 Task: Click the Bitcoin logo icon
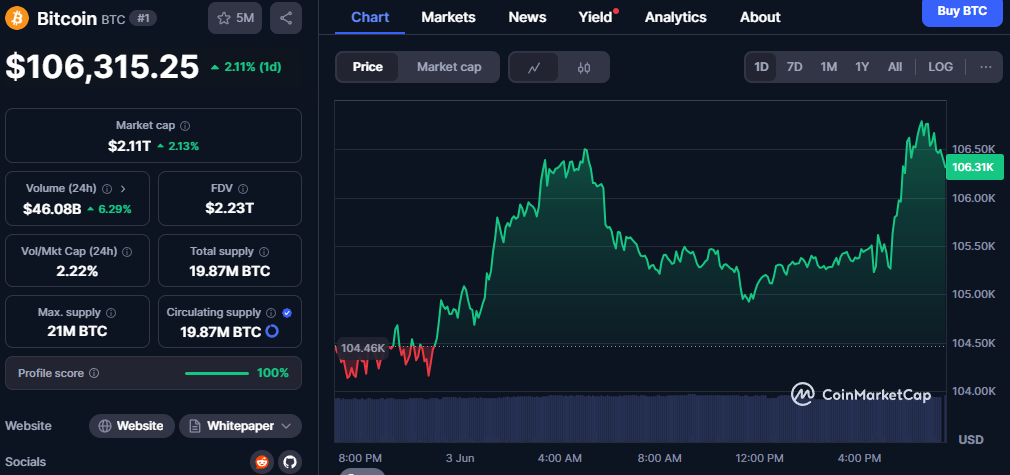click(x=17, y=18)
